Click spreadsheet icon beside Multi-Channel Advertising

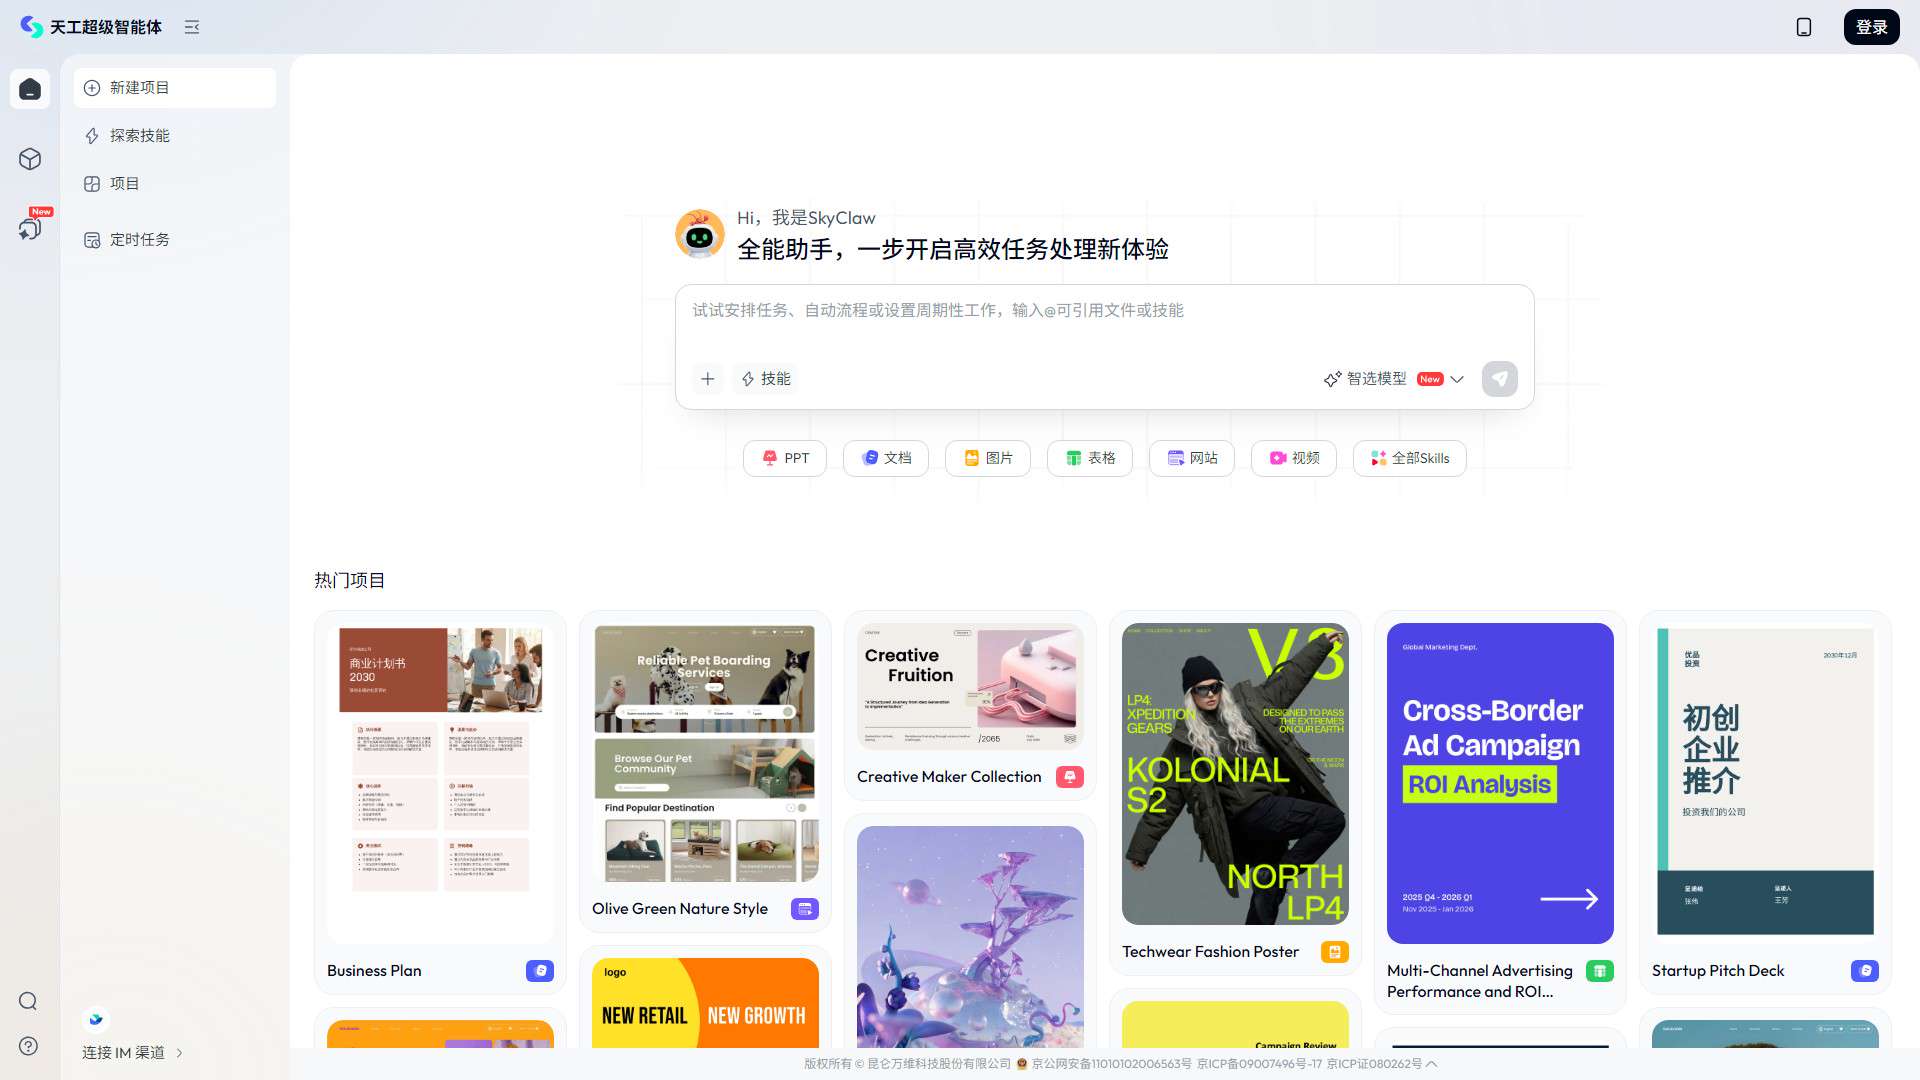point(1600,971)
